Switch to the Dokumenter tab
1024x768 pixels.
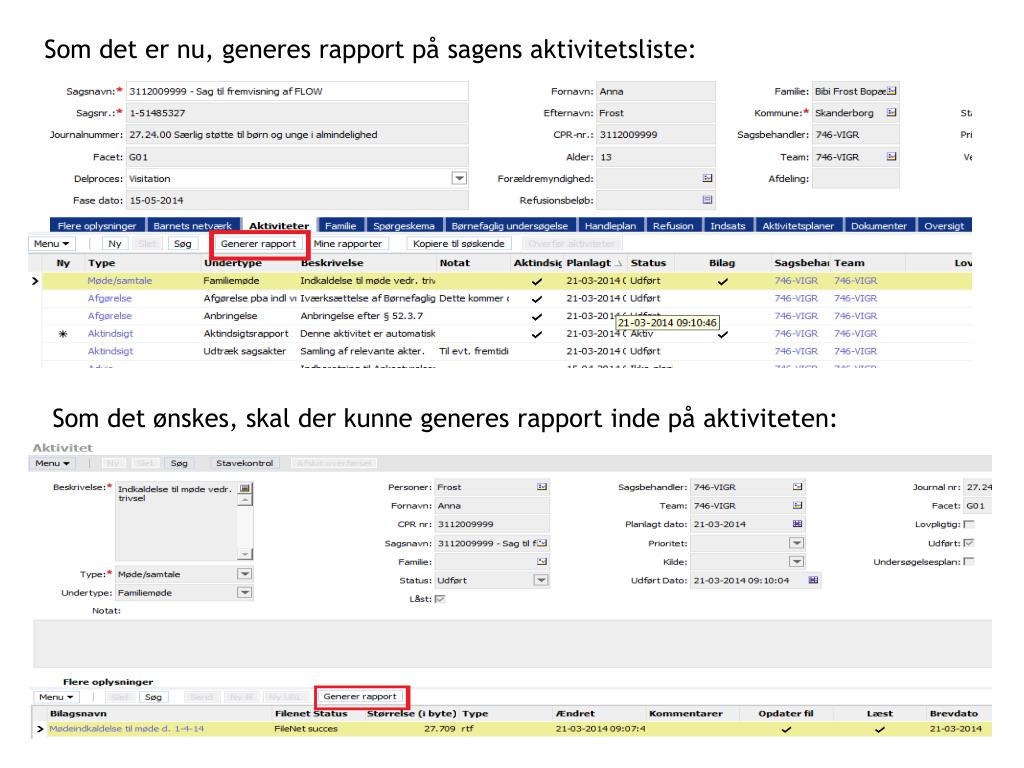pyautogui.click(x=879, y=225)
